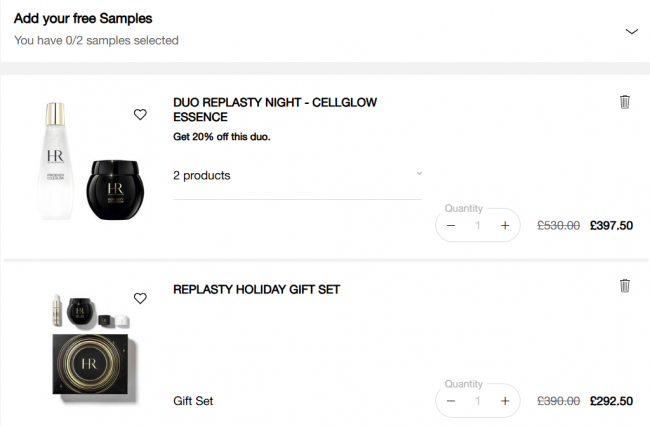Click the "Add your free Samples" heading
The height and width of the screenshot is (426, 650).
pos(83,19)
